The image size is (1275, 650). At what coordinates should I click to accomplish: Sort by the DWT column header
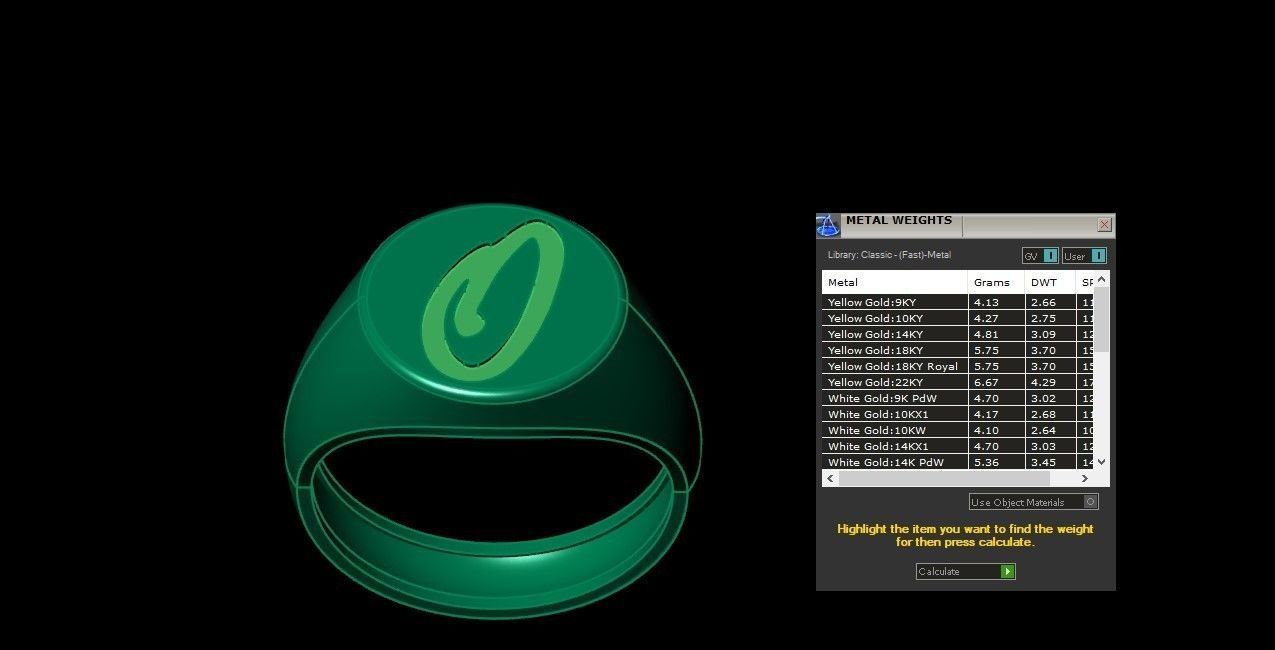(1050, 282)
